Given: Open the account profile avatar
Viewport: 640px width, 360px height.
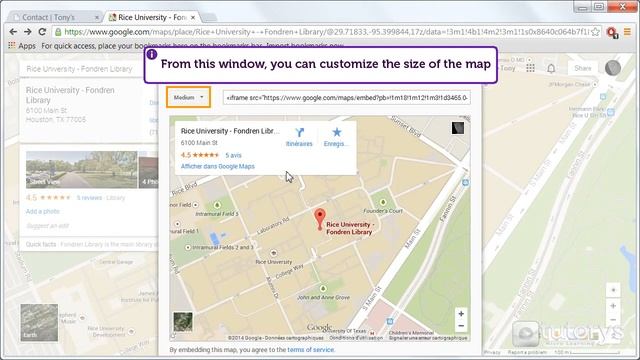Looking at the screenshot, I should pyautogui.click(x=613, y=68).
